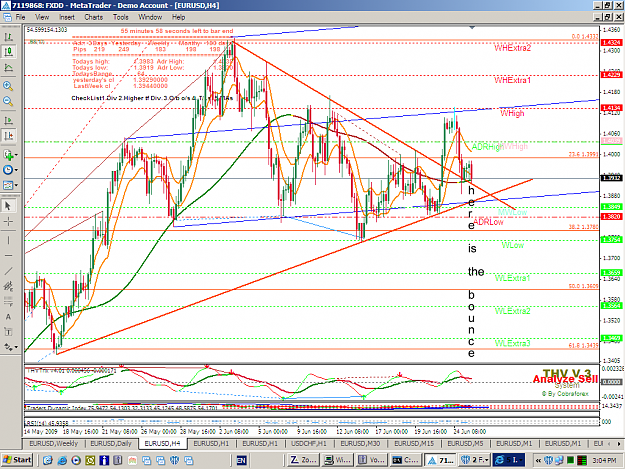
Task: Switch to the 'Wi...' taskbar window
Action: coord(338,460)
